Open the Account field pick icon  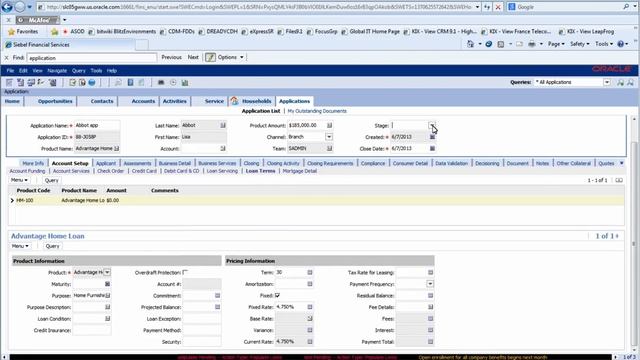[x=223, y=149]
